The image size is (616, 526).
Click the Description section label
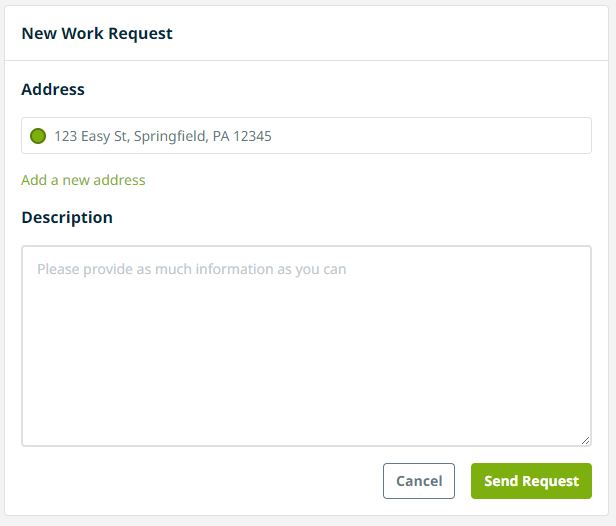pyautogui.click(x=67, y=217)
